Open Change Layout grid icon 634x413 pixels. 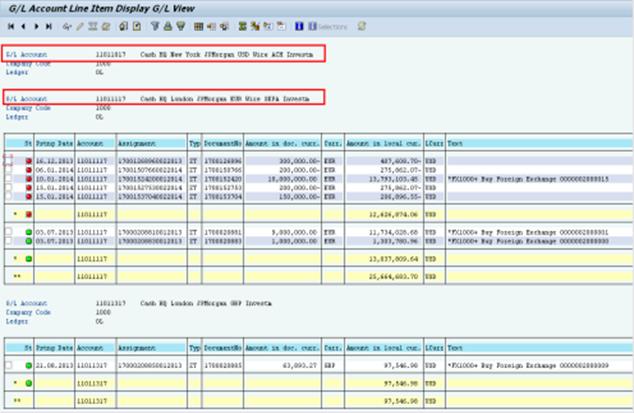[x=198, y=27]
